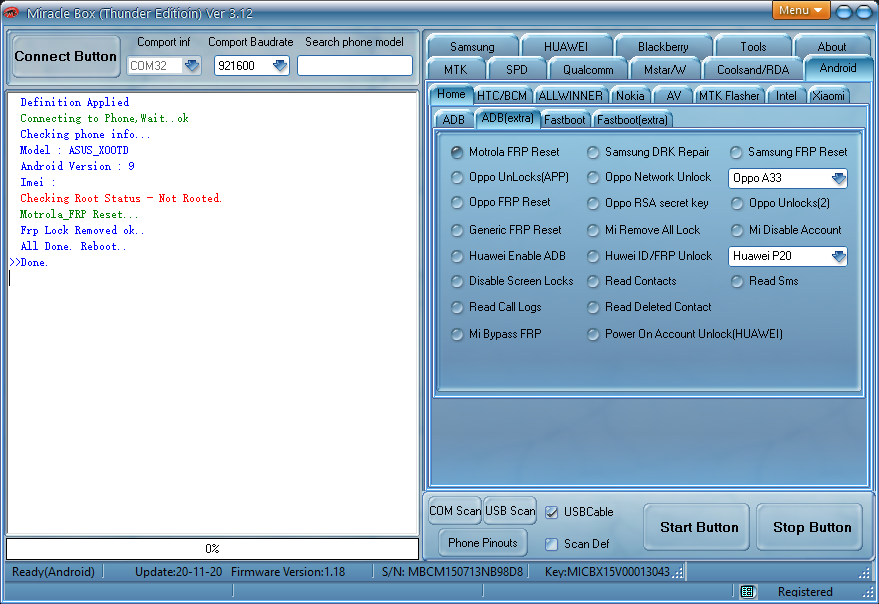The height and width of the screenshot is (604, 879).
Task: Switch to the ADB tab
Action: [x=454, y=119]
